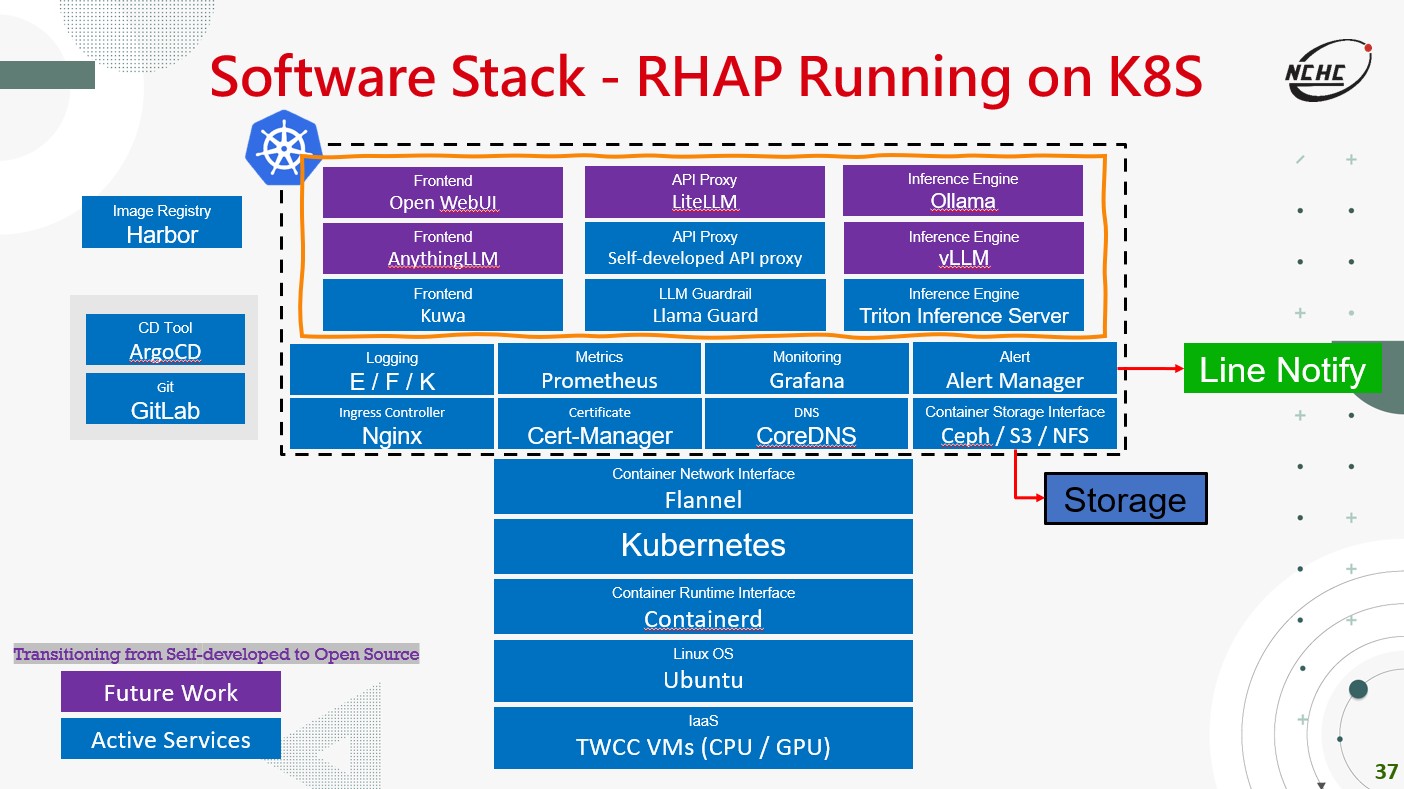Screen dimensions: 1404x789
Task: Click the Ingress Controller Nginx box
Action: (392, 424)
